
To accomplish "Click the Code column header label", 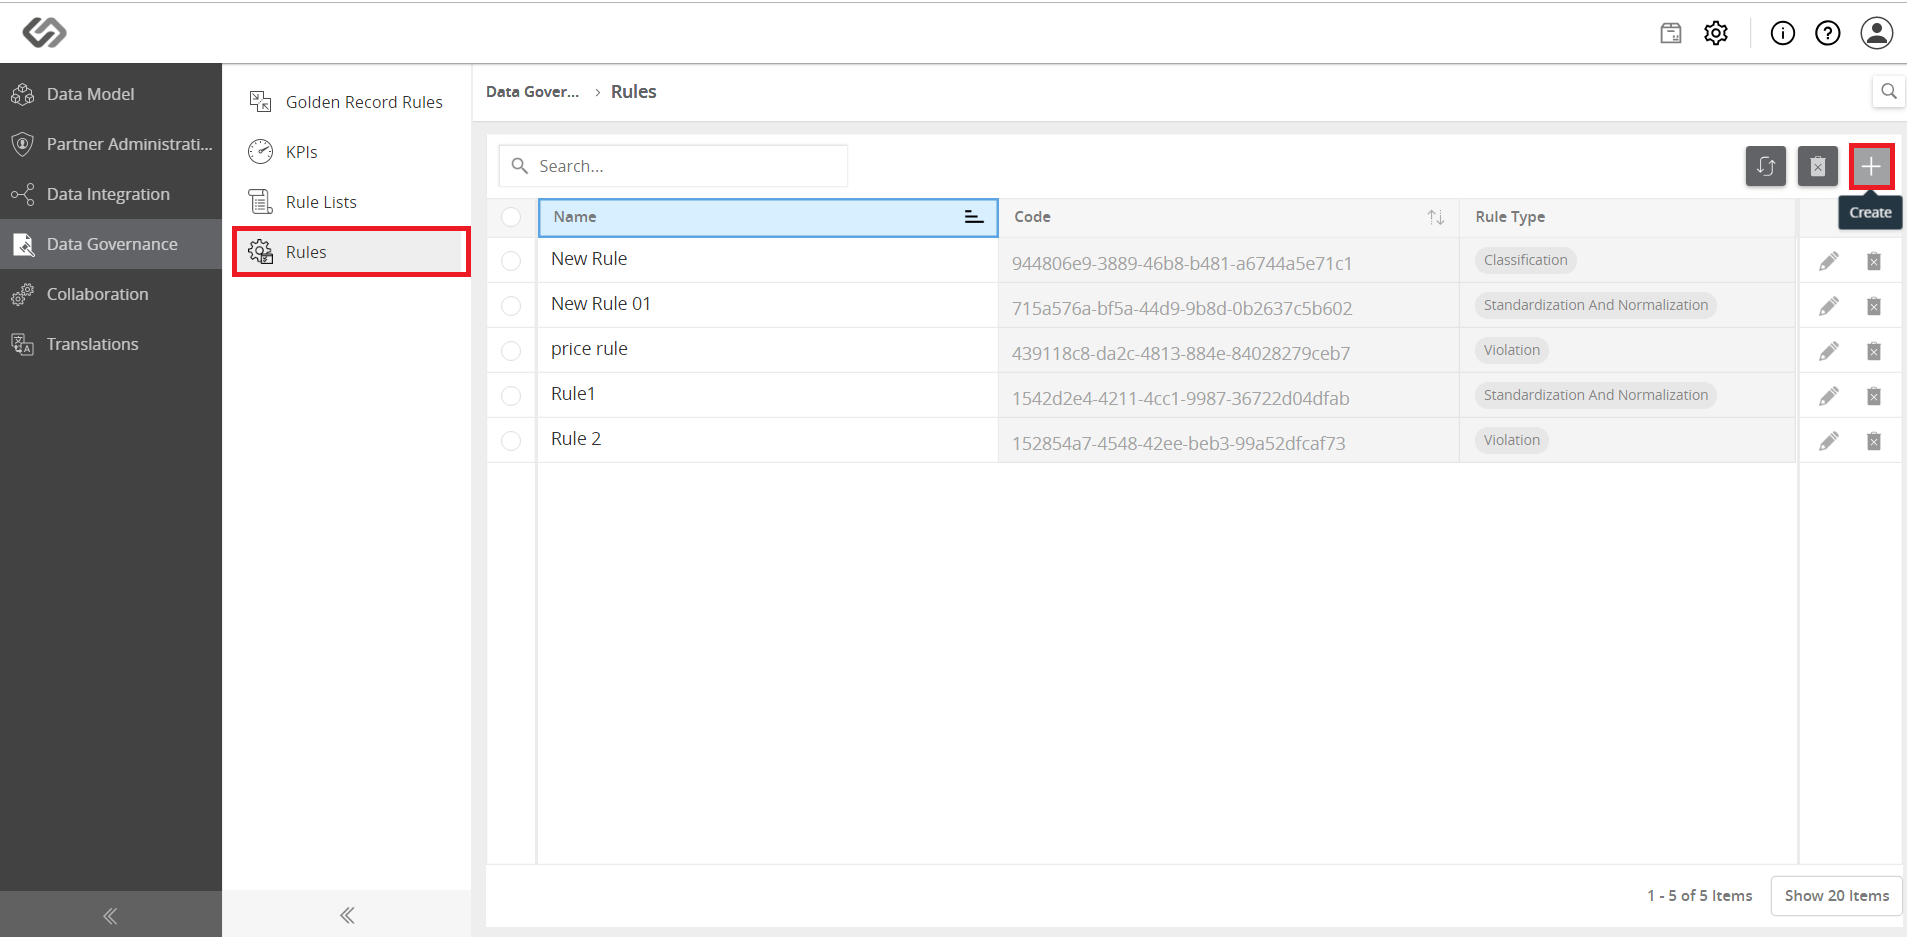I will 1032,217.
